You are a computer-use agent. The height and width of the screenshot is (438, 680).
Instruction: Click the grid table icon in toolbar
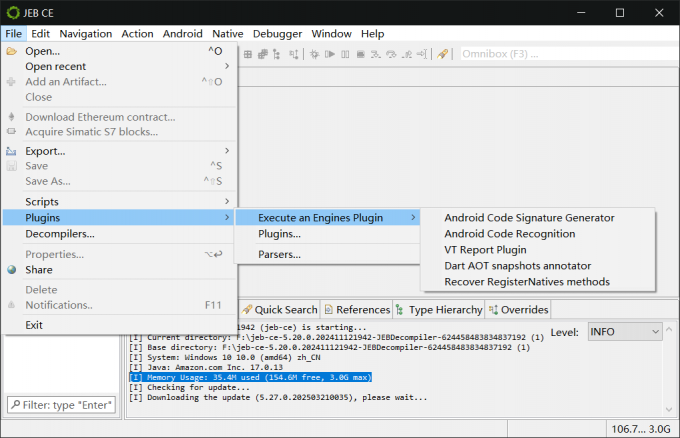pos(248,54)
